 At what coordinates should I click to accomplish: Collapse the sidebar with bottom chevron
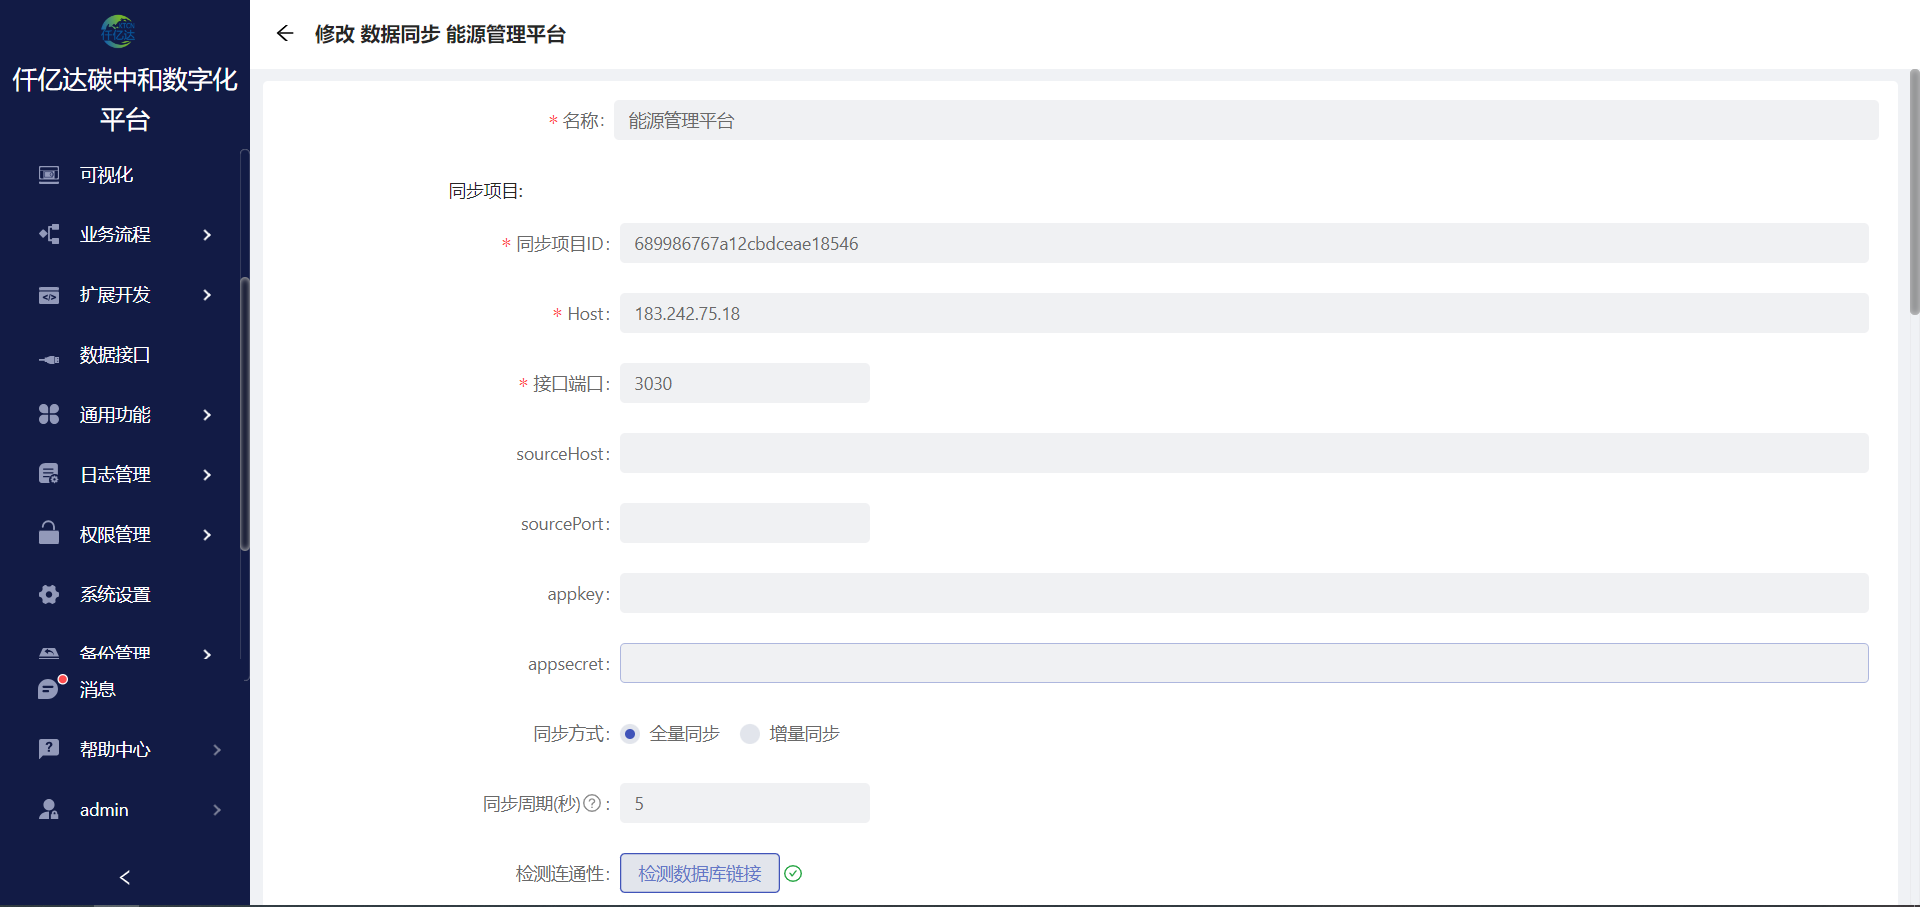pyautogui.click(x=125, y=877)
